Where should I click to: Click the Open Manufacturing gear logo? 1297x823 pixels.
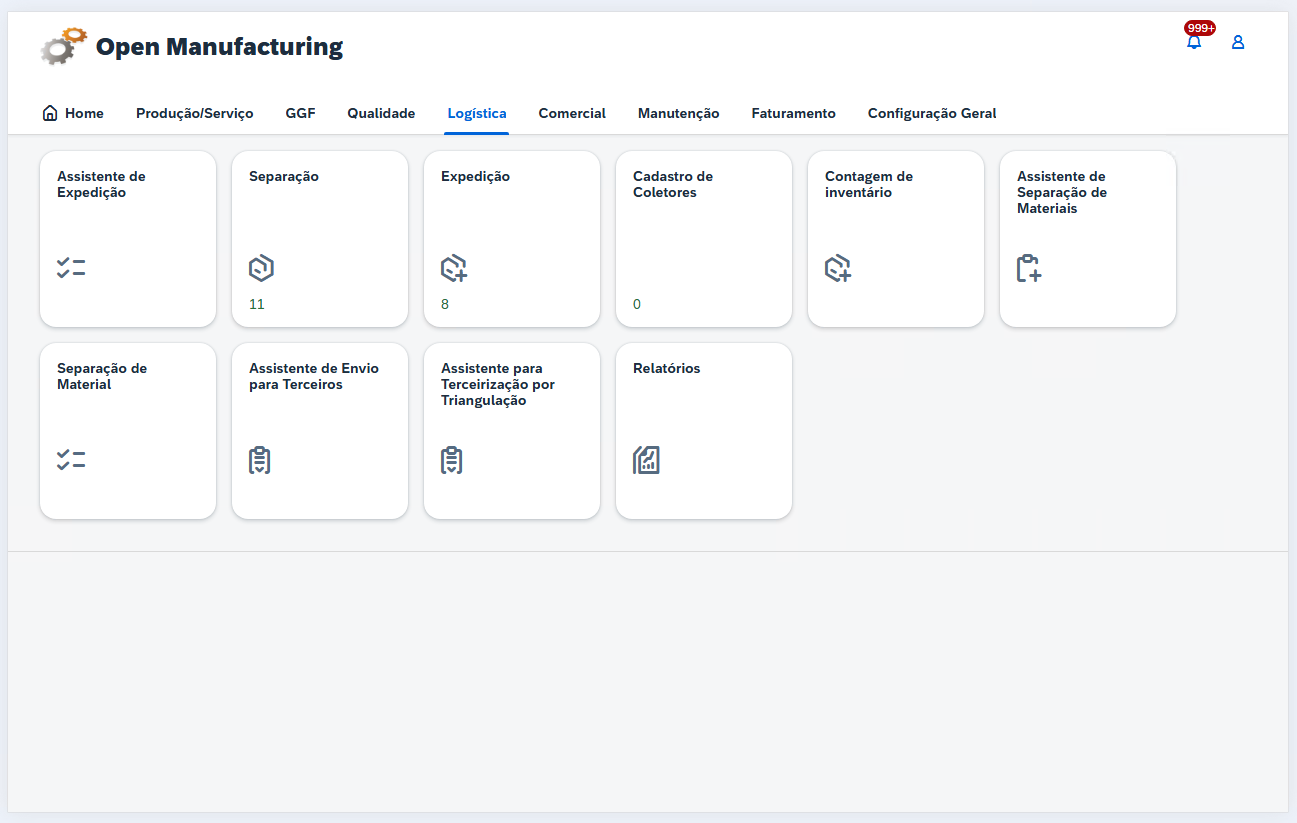(x=63, y=47)
